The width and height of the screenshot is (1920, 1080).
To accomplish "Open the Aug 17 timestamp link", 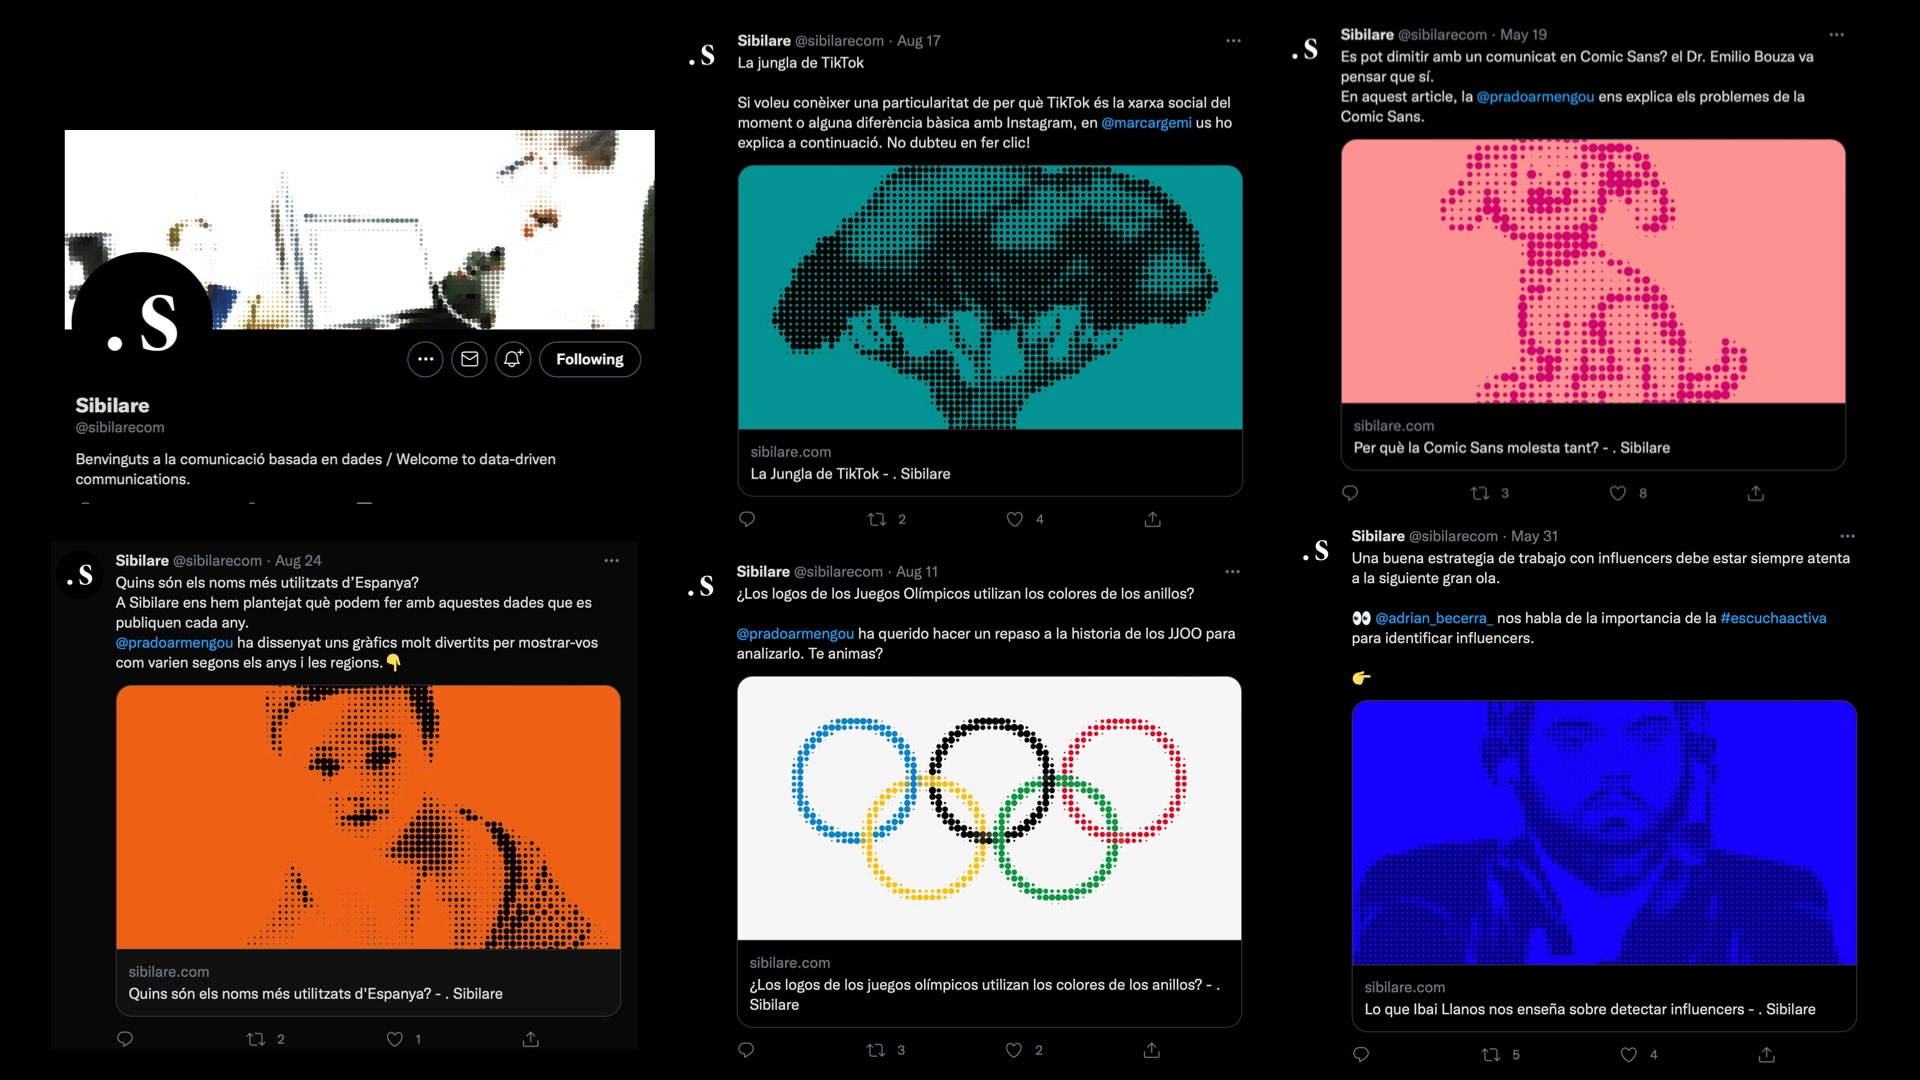I will click(x=919, y=41).
